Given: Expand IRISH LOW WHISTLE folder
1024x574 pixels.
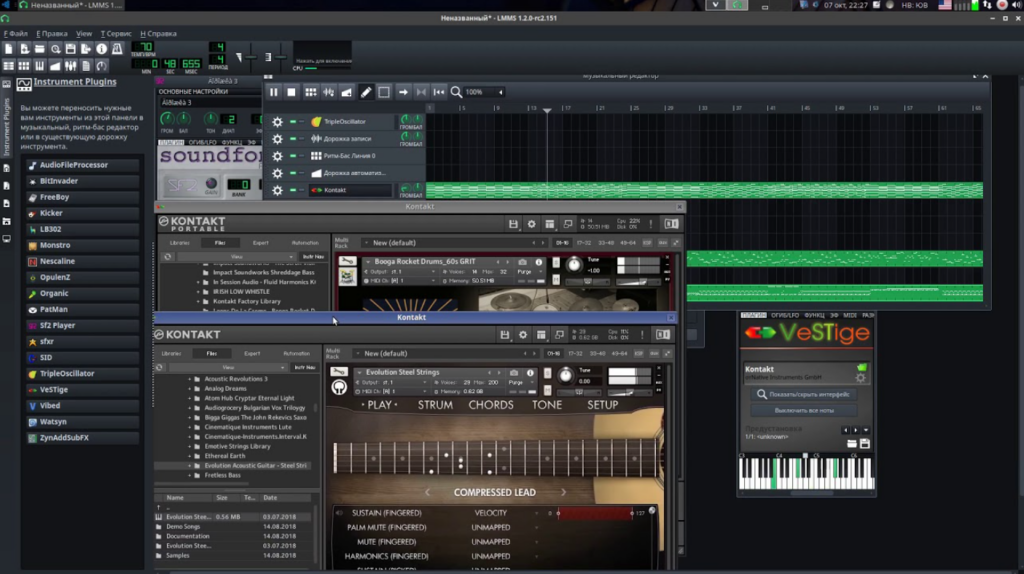Looking at the screenshot, I should pyautogui.click(x=199, y=292).
